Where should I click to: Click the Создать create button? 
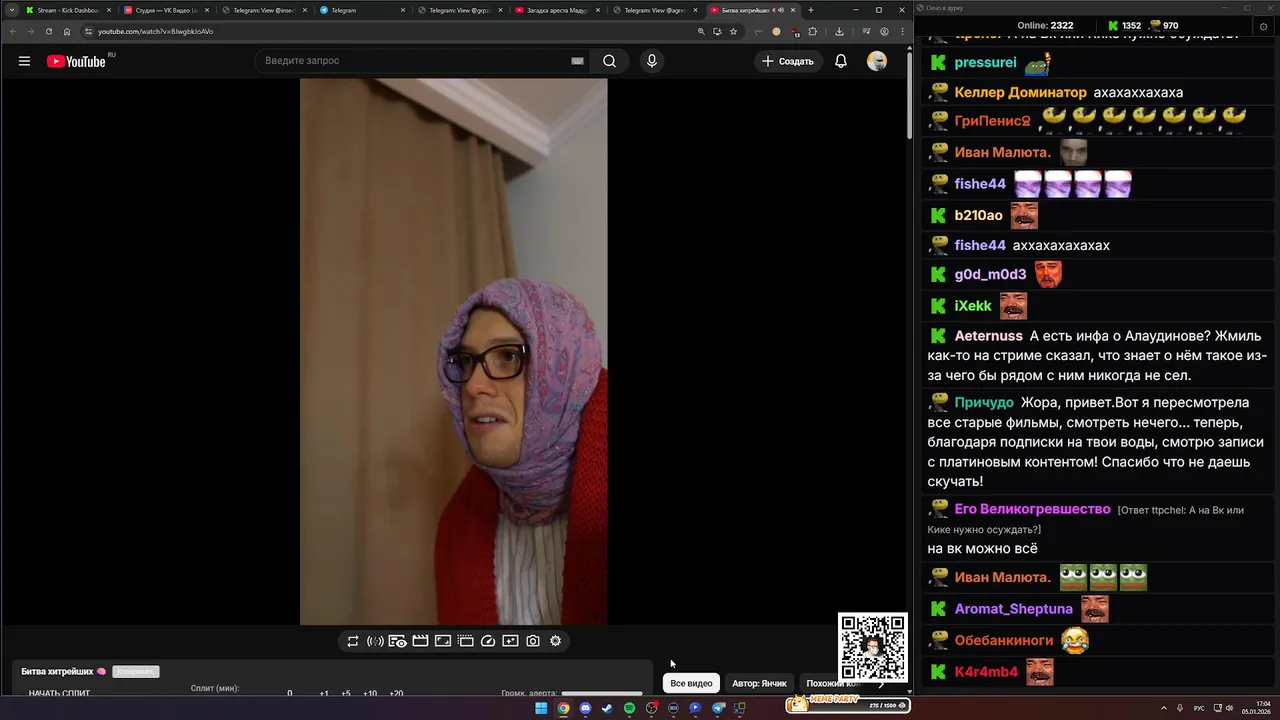point(788,61)
